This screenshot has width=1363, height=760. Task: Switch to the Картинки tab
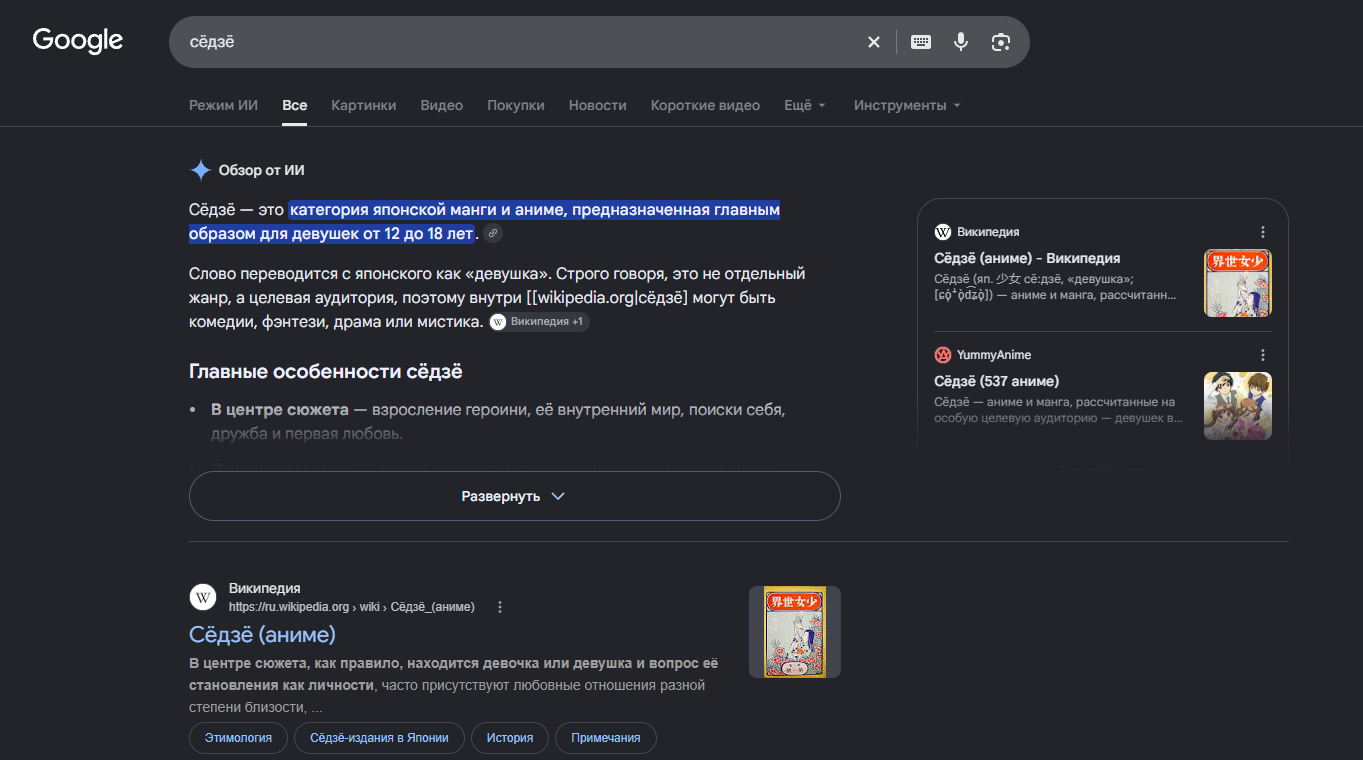click(x=364, y=105)
